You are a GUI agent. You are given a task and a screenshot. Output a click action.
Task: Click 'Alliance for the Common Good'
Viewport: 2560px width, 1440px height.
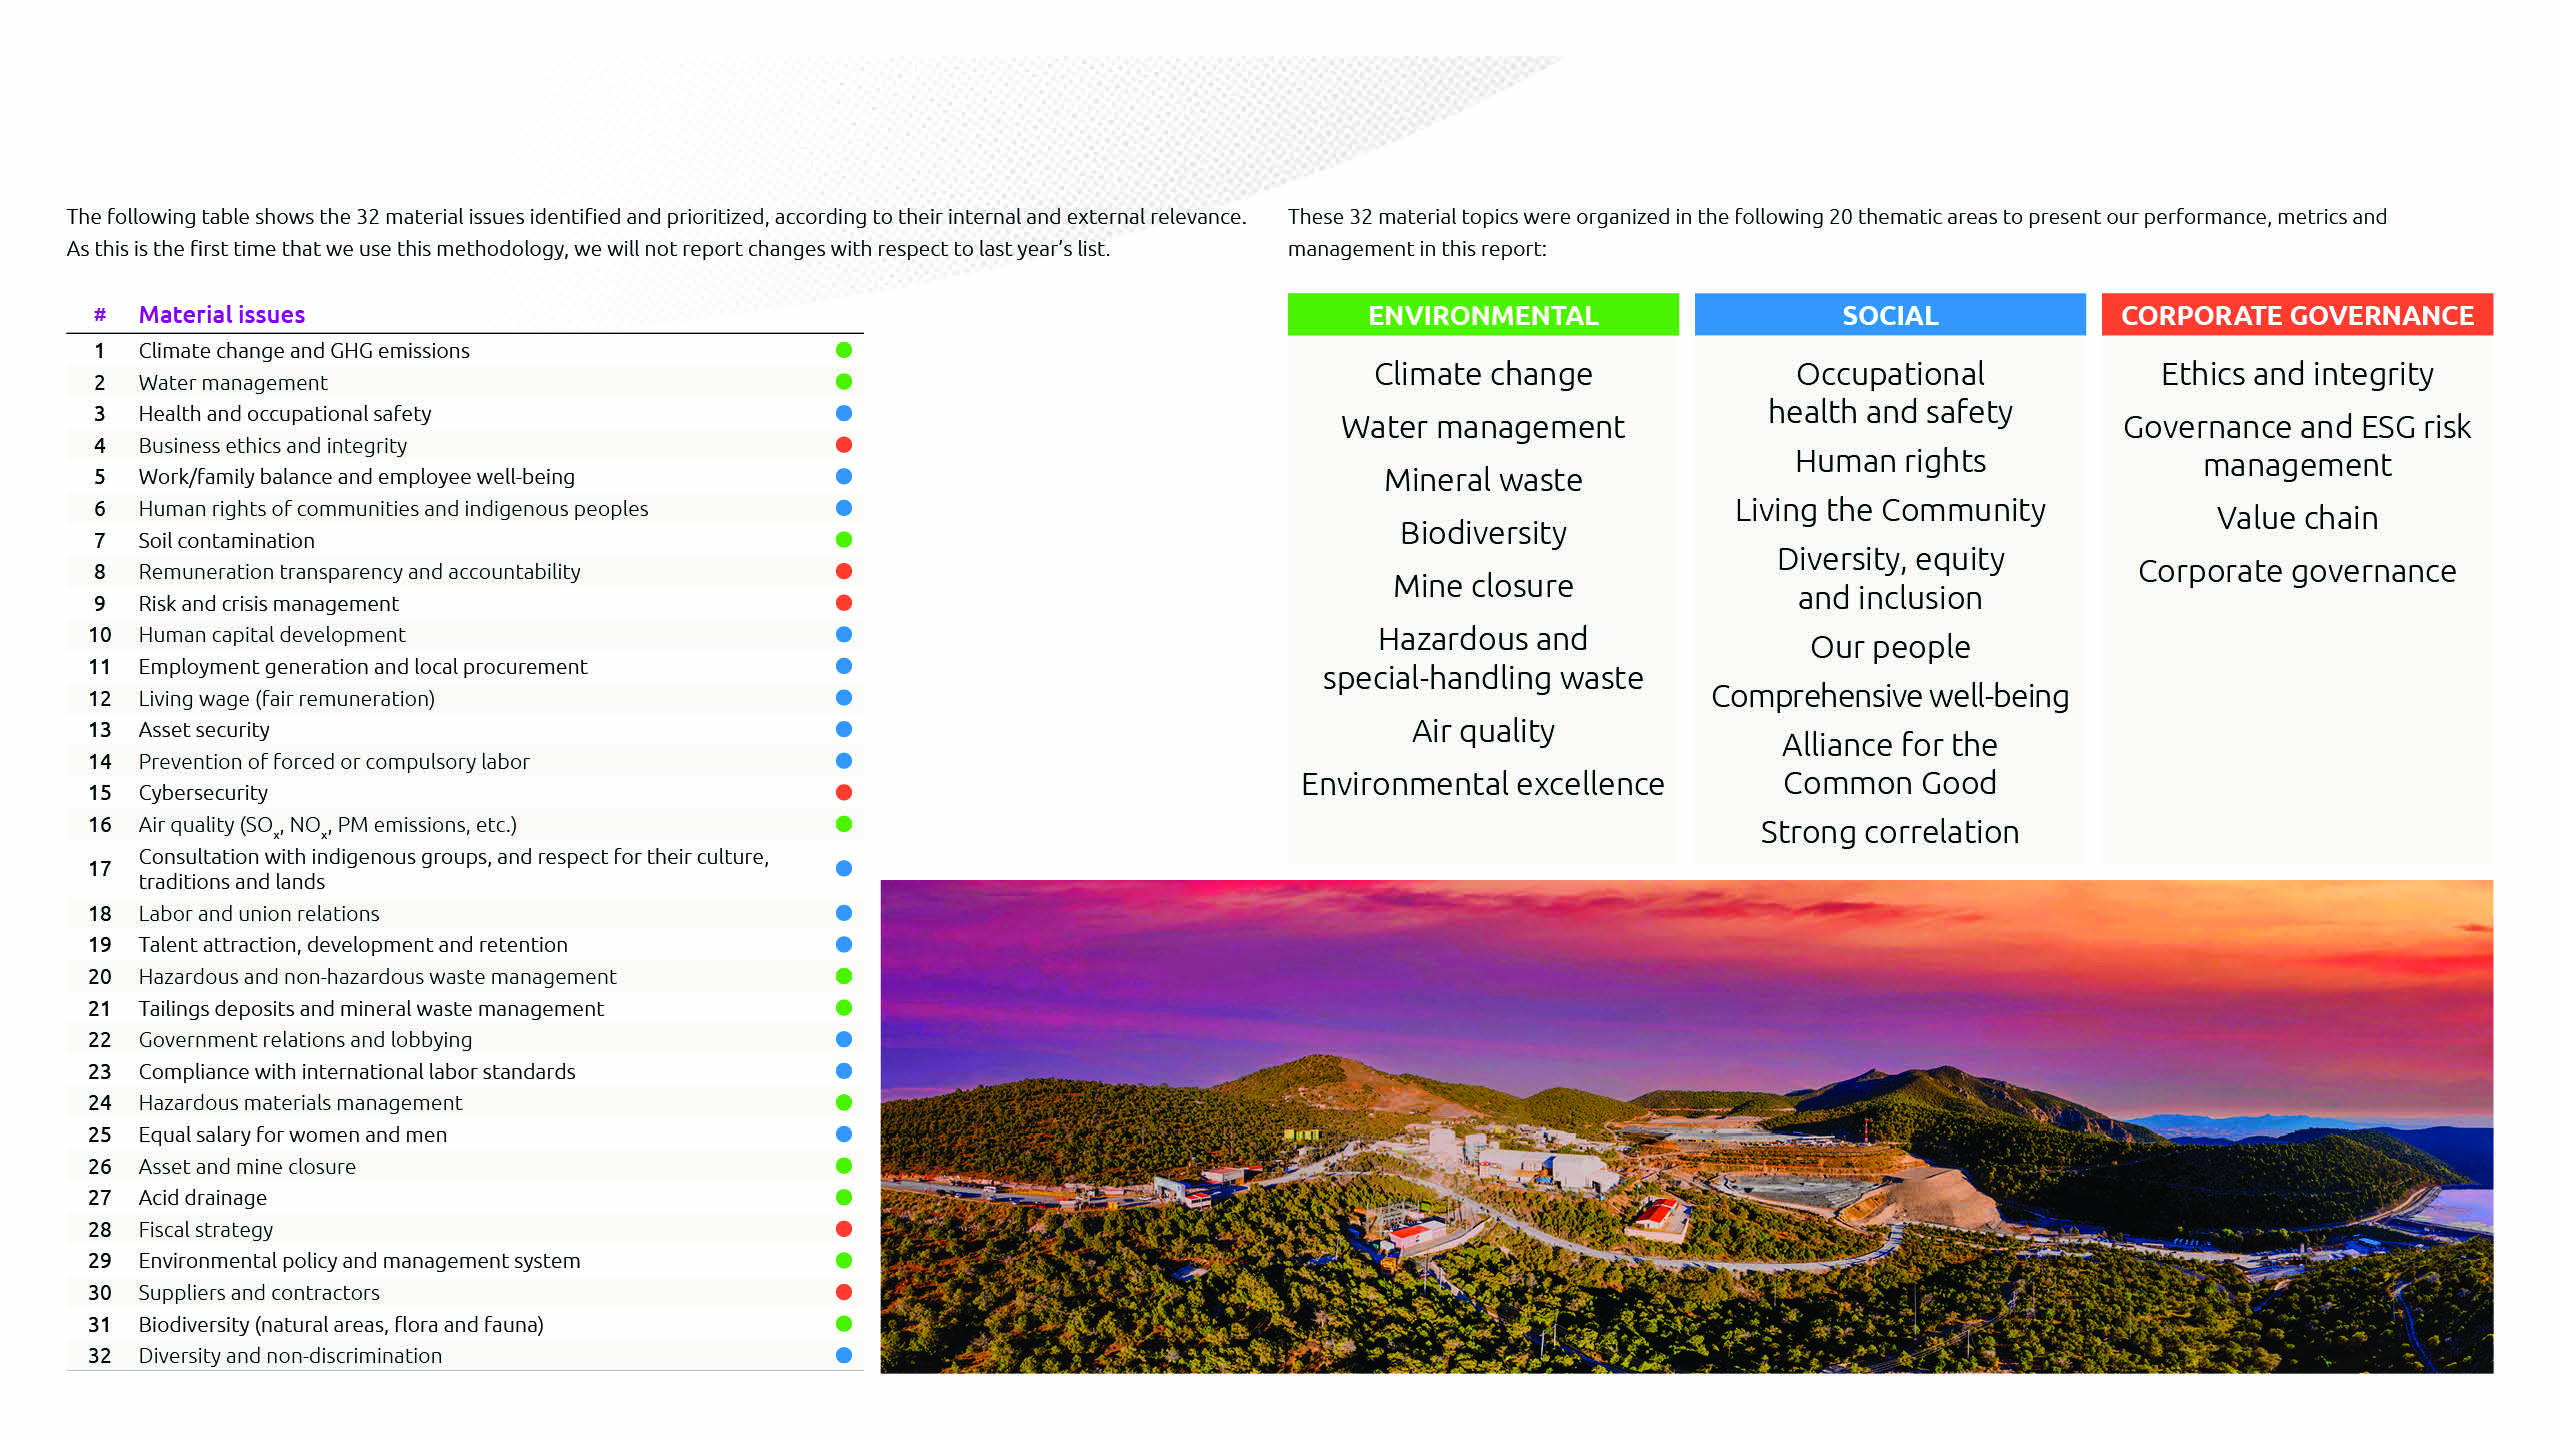(1890, 764)
